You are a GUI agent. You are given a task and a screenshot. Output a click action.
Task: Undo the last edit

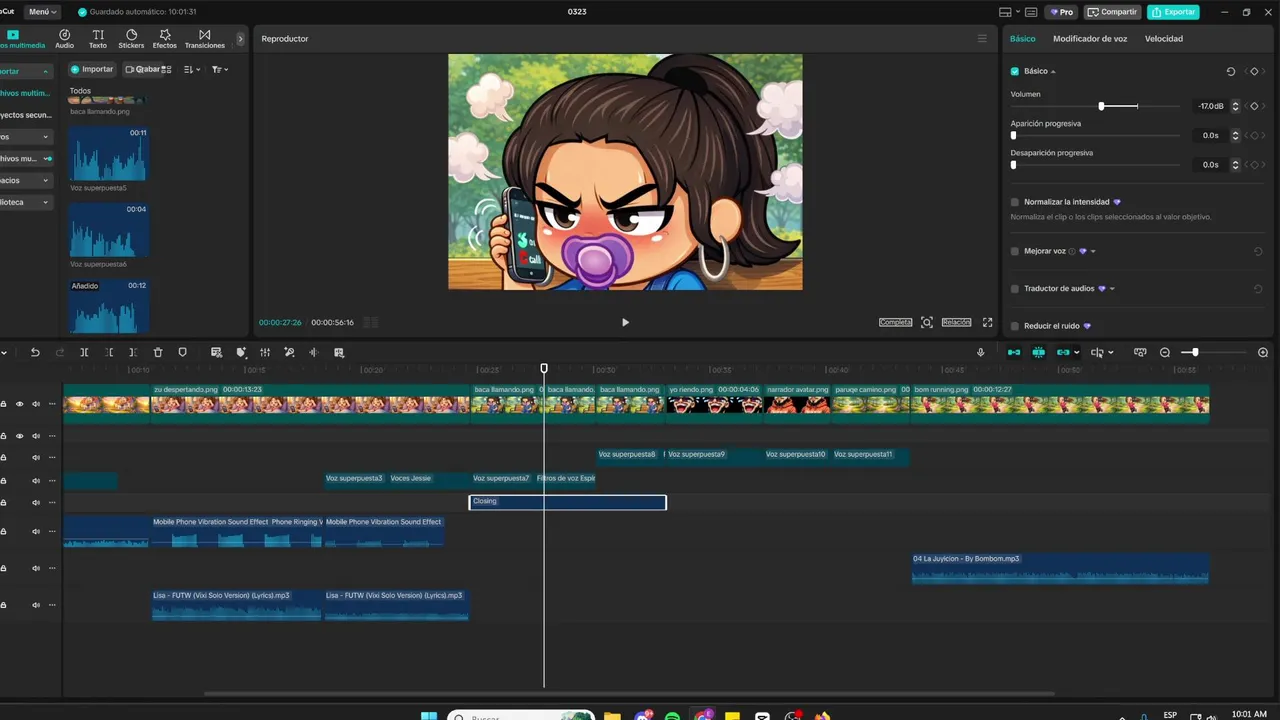pos(35,352)
